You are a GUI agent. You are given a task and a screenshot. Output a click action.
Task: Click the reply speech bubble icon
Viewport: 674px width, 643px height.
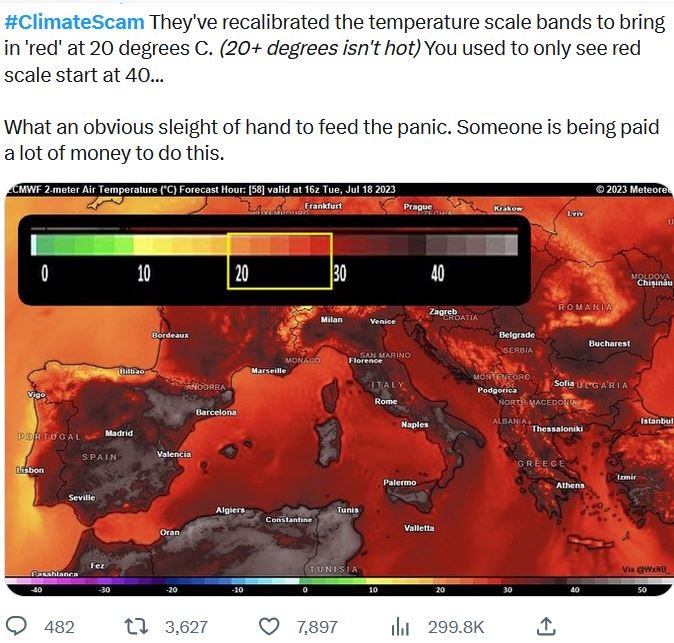pos(16,626)
